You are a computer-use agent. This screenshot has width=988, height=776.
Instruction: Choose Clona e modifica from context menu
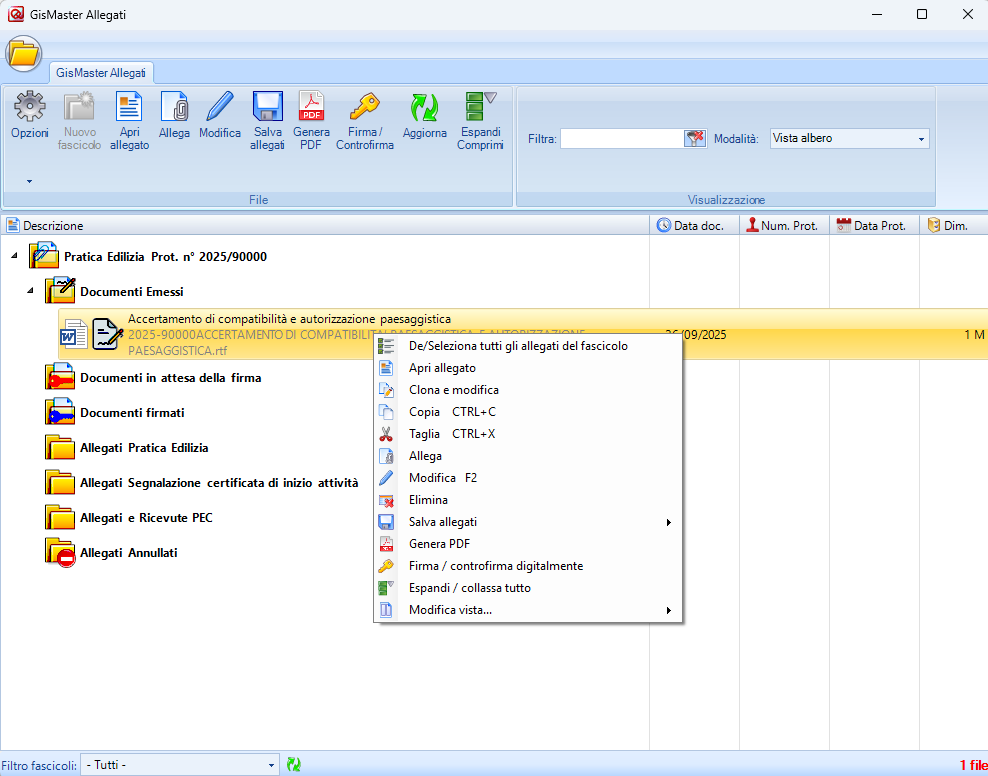453,390
